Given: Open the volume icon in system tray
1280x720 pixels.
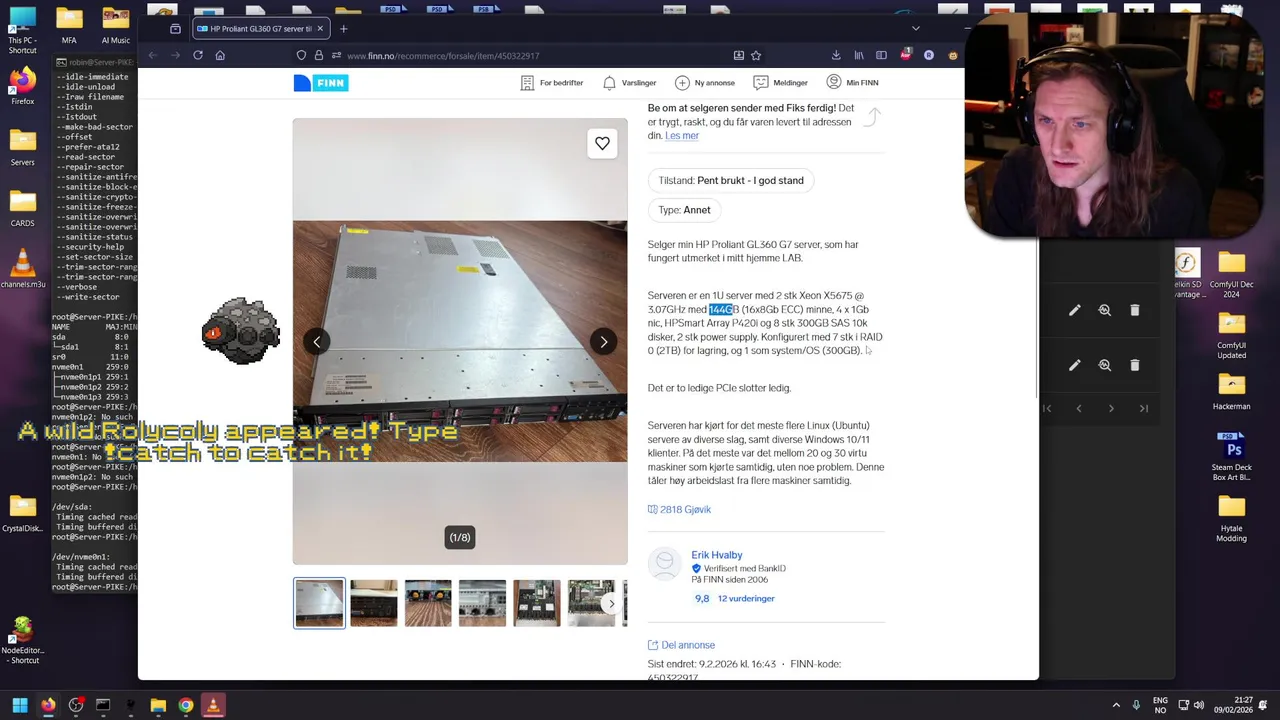Looking at the screenshot, I should coord(1198,705).
